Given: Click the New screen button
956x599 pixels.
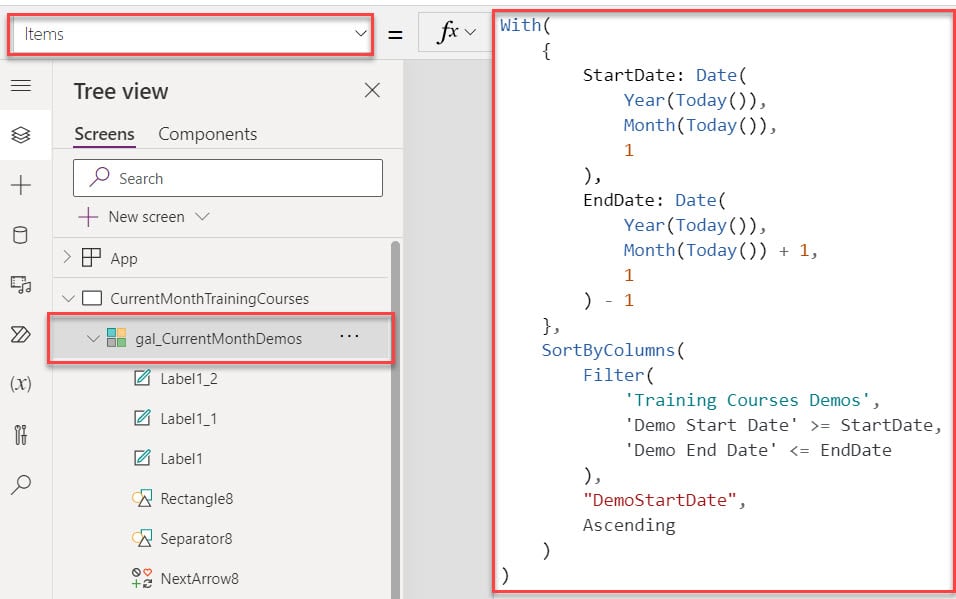Looking at the screenshot, I should (144, 217).
